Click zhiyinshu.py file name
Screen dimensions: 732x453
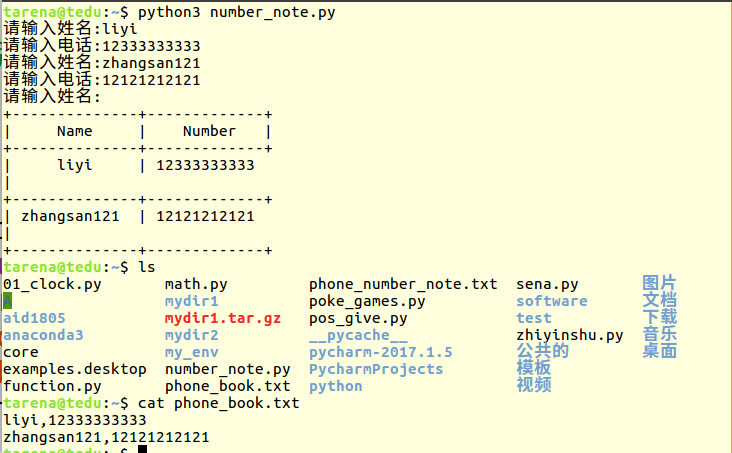coord(570,335)
